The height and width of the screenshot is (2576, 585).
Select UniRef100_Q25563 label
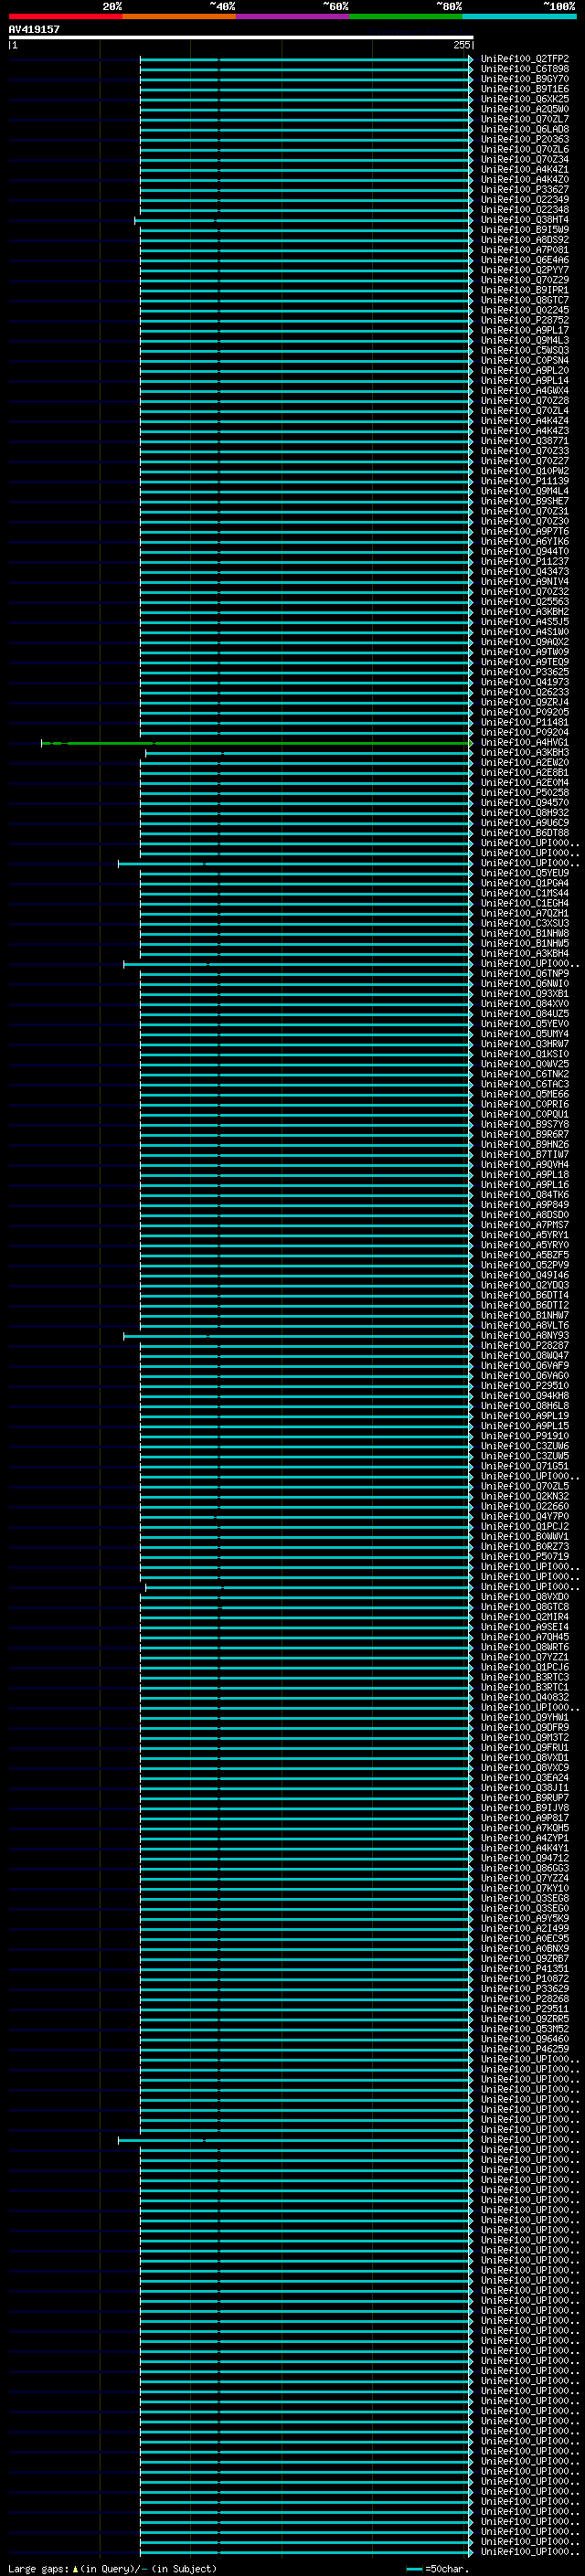(525, 601)
